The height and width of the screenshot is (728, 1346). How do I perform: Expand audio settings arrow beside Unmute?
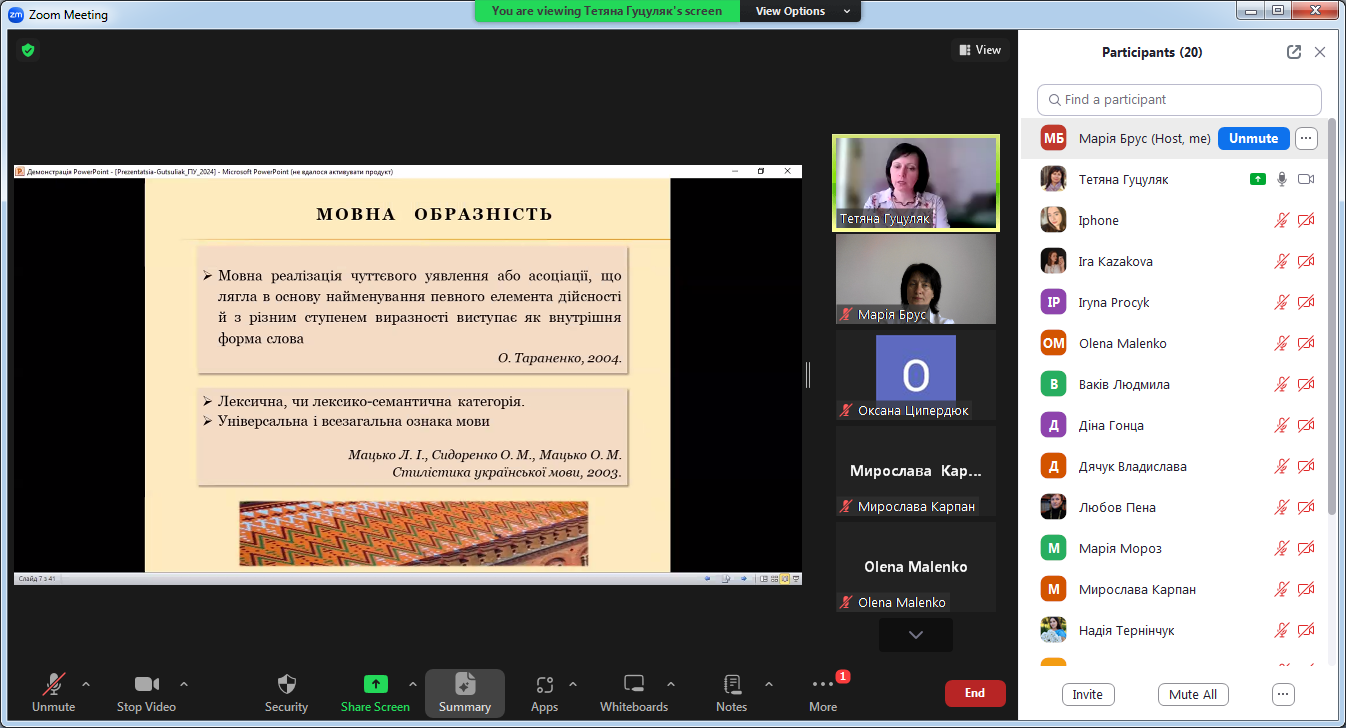(x=86, y=684)
